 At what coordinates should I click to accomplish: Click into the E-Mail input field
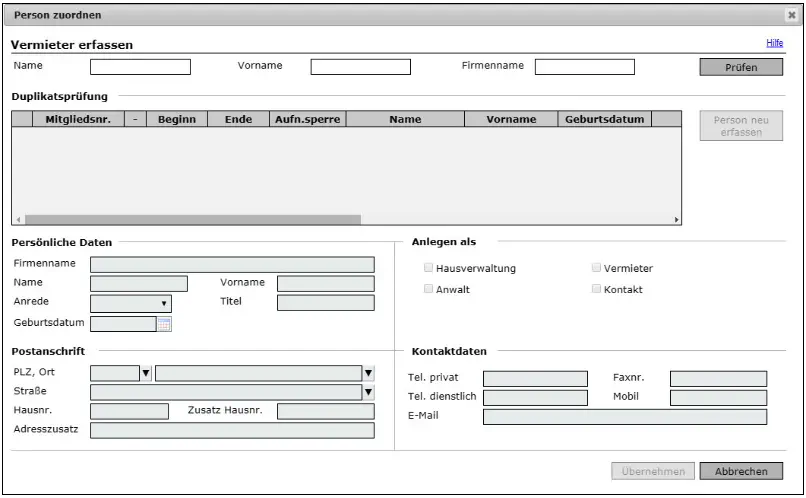[x=624, y=417]
